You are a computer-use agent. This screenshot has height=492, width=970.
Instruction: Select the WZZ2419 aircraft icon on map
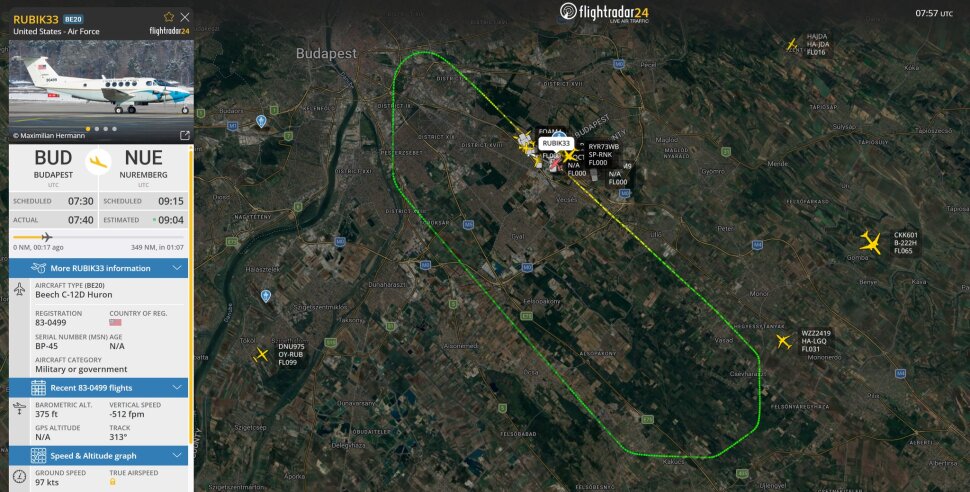784,341
